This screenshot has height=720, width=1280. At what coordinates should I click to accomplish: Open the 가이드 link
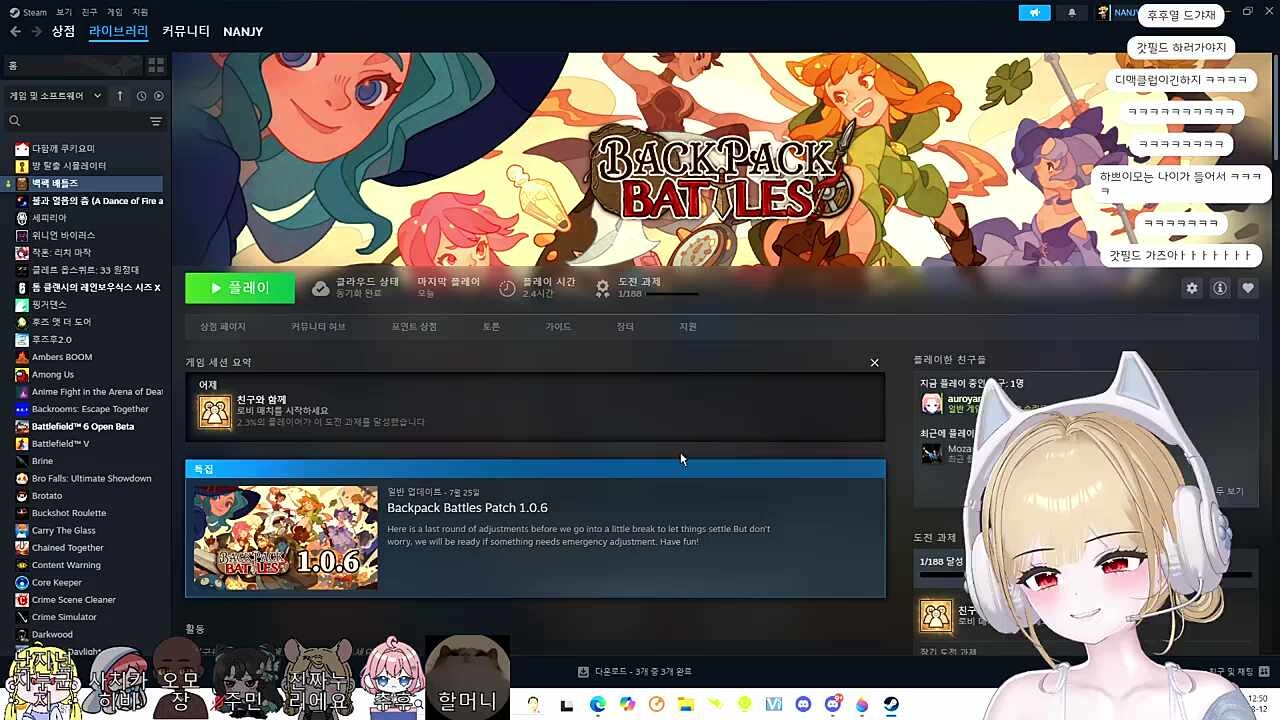[x=558, y=327]
